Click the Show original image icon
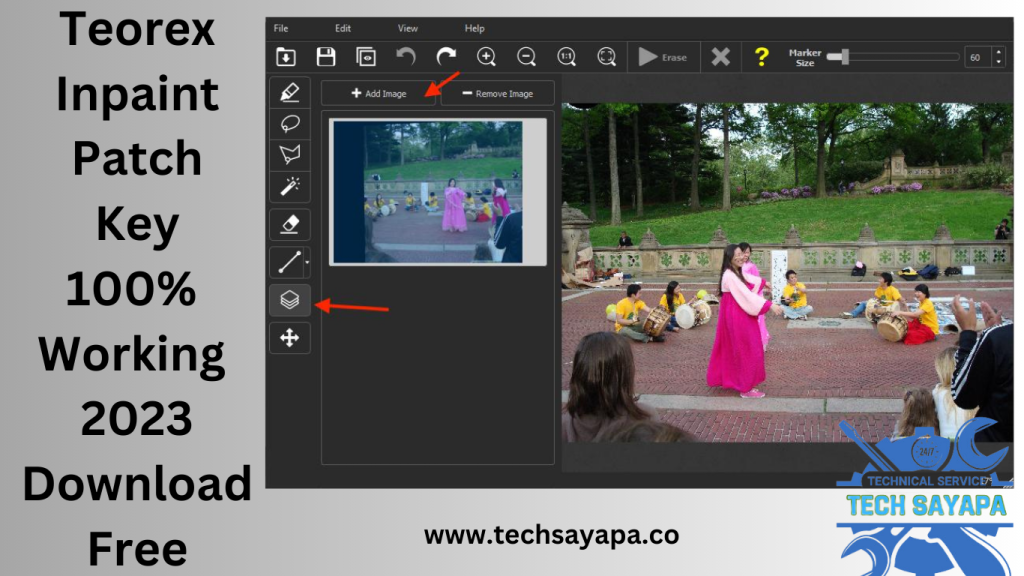The height and width of the screenshot is (576, 1024). coord(366,57)
